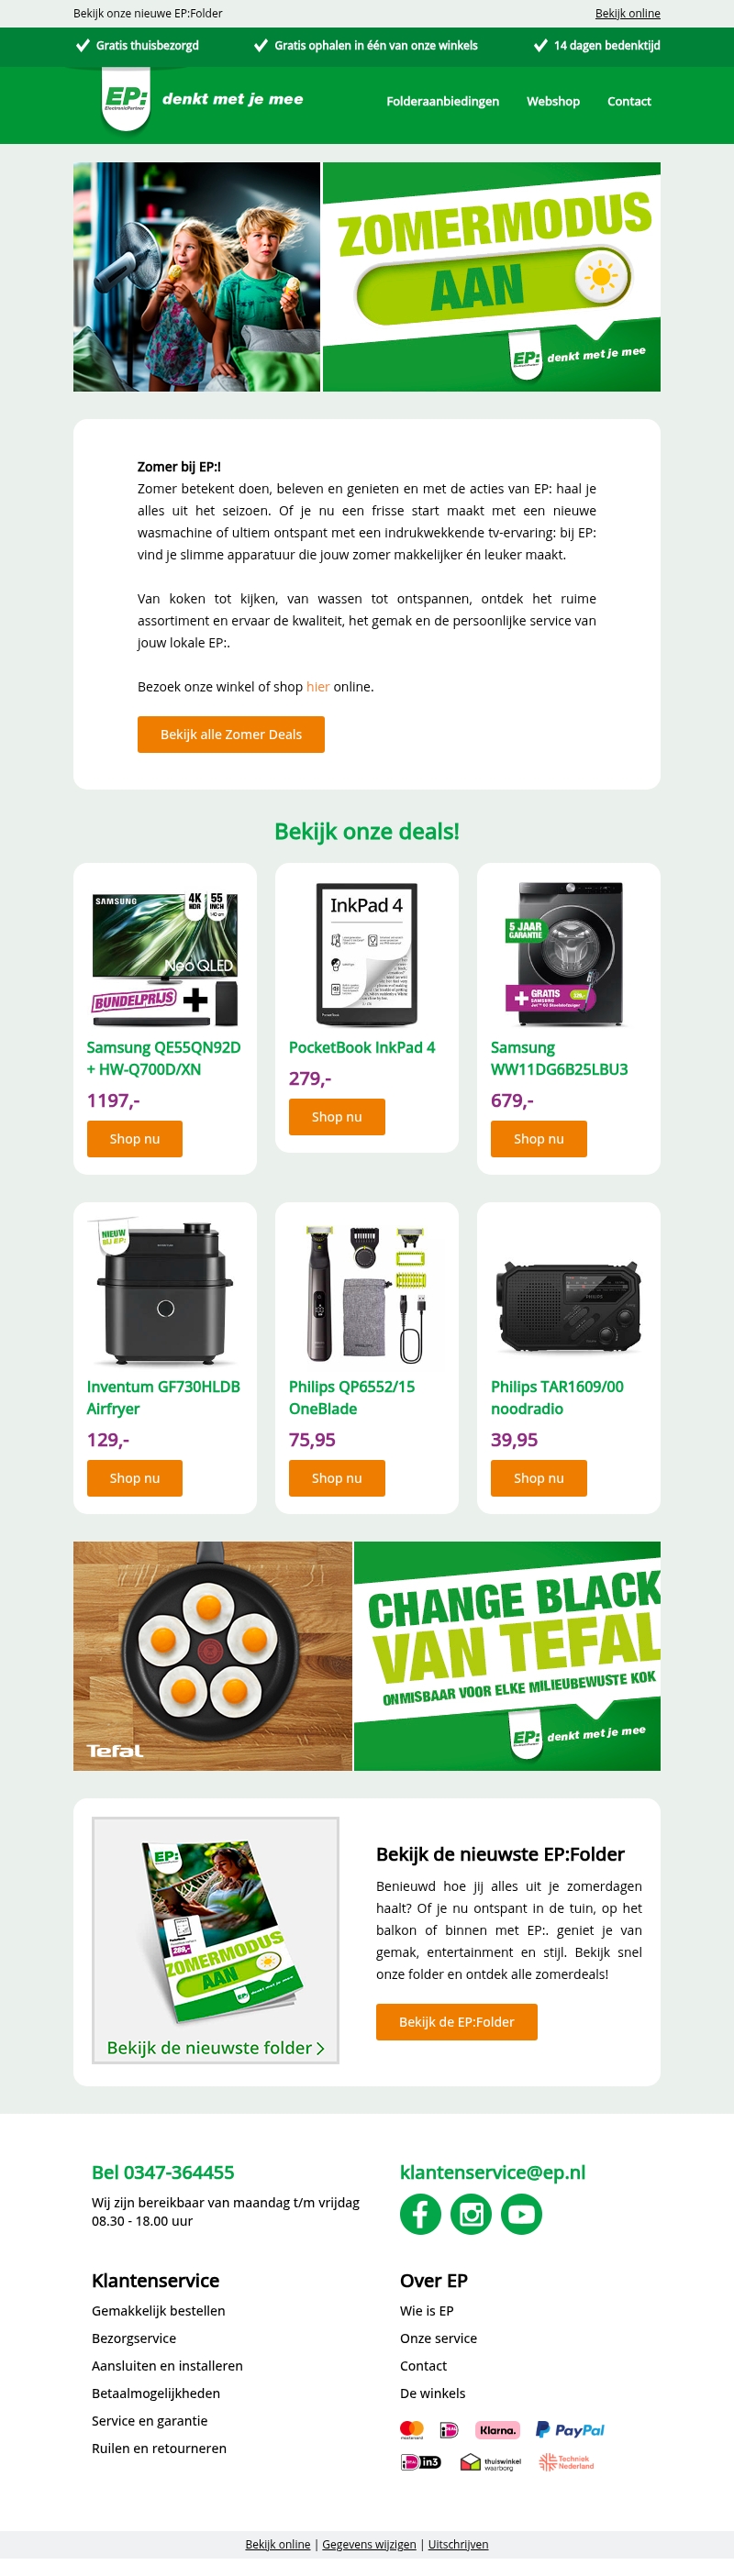
Task: Open Webshop in the navigation
Action: (553, 101)
